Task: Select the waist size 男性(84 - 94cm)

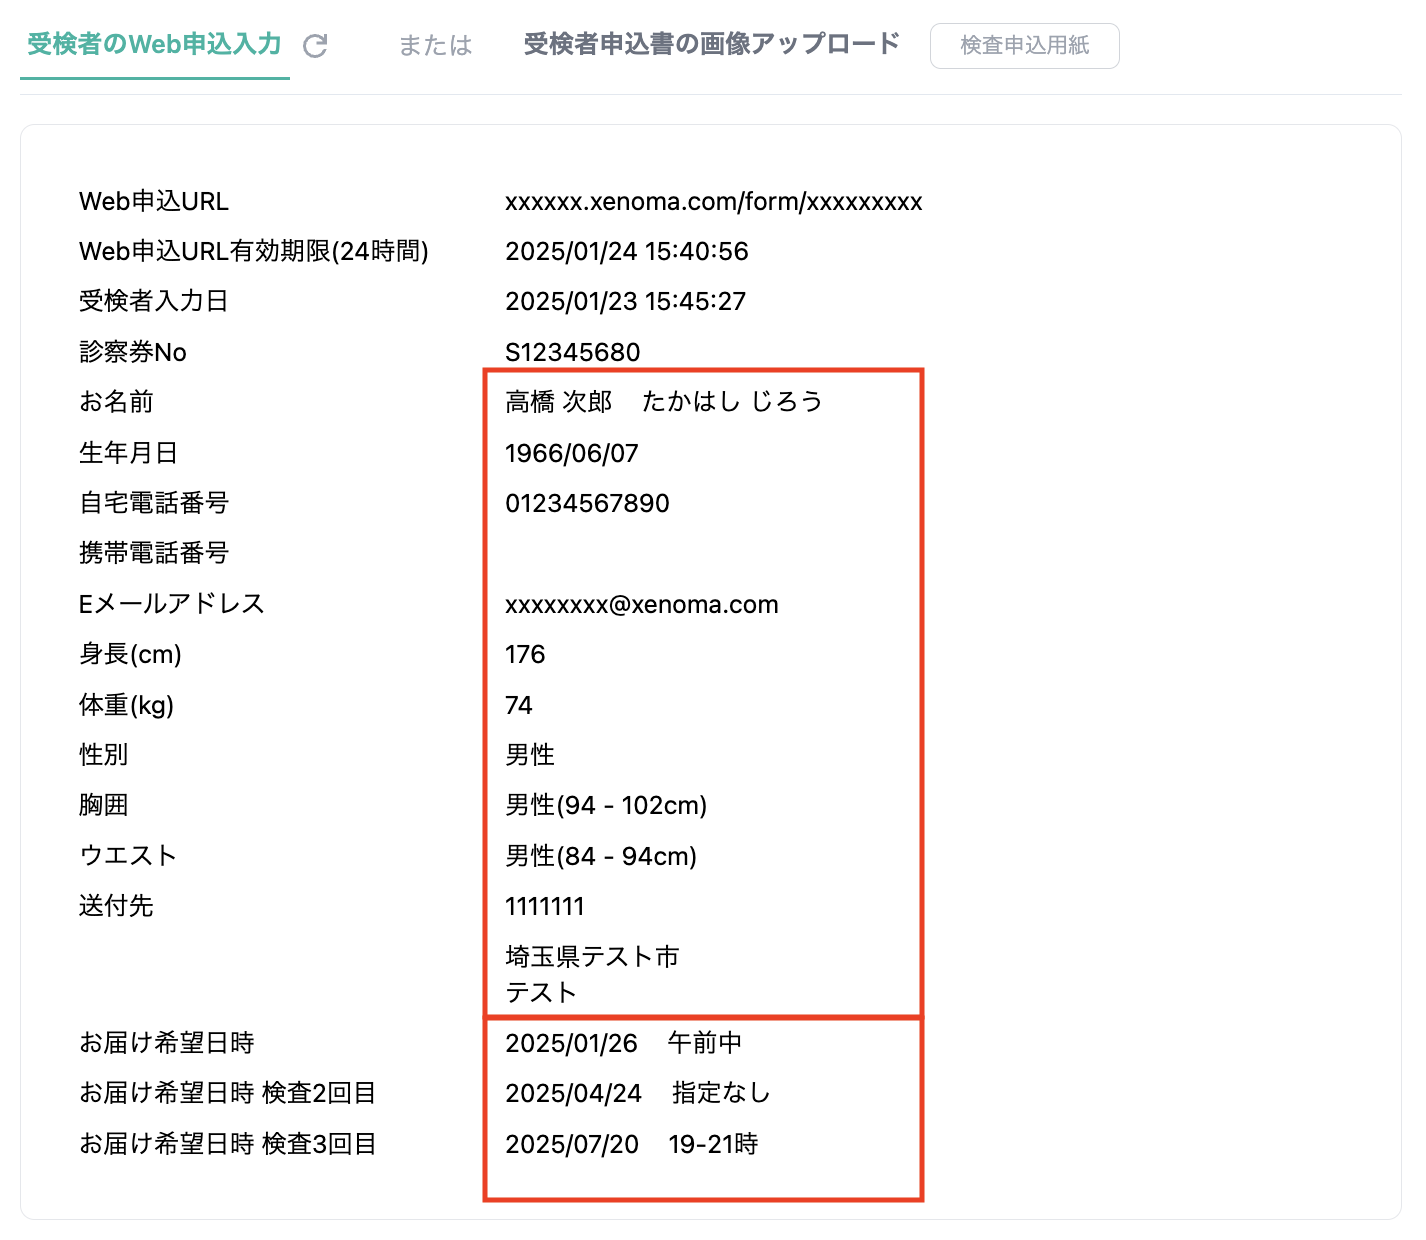Action: coord(601,857)
